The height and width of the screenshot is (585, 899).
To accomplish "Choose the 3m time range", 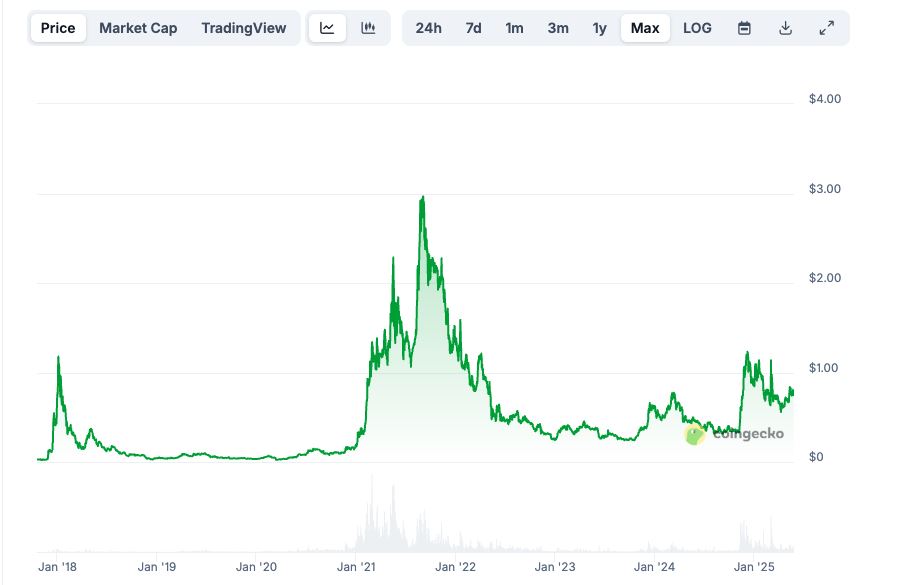I will pyautogui.click(x=558, y=28).
